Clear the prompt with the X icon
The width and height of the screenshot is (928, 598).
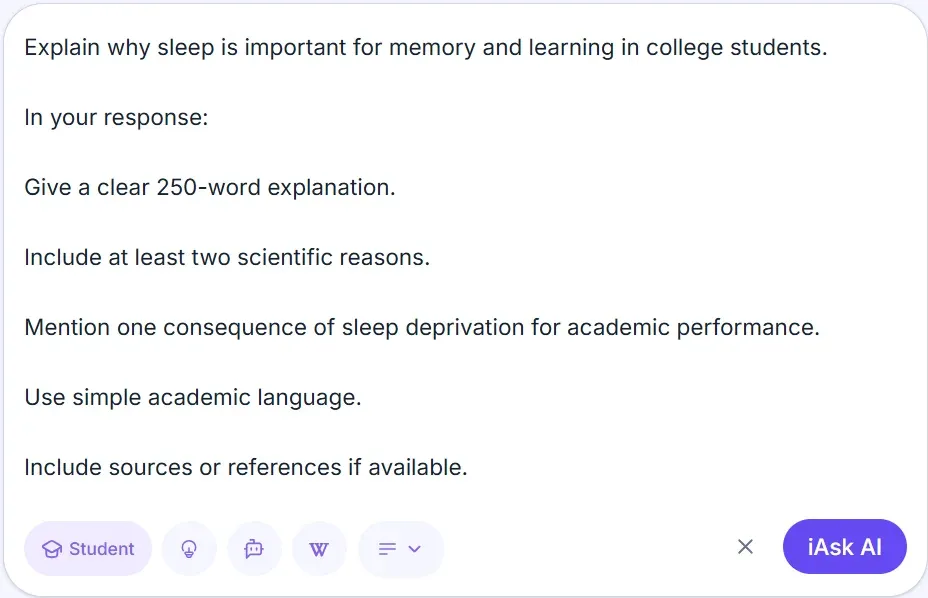(745, 547)
